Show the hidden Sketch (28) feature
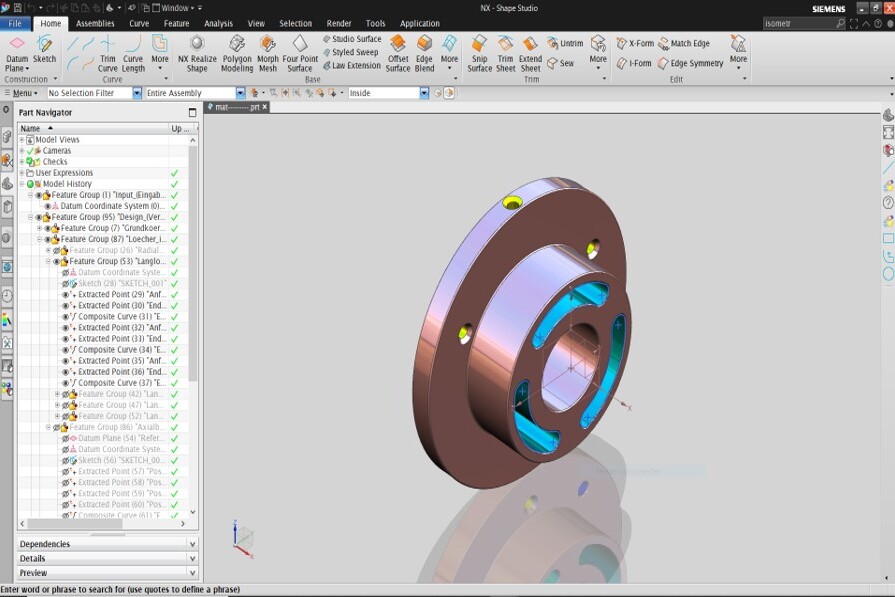This screenshot has height=597, width=895. point(66,284)
